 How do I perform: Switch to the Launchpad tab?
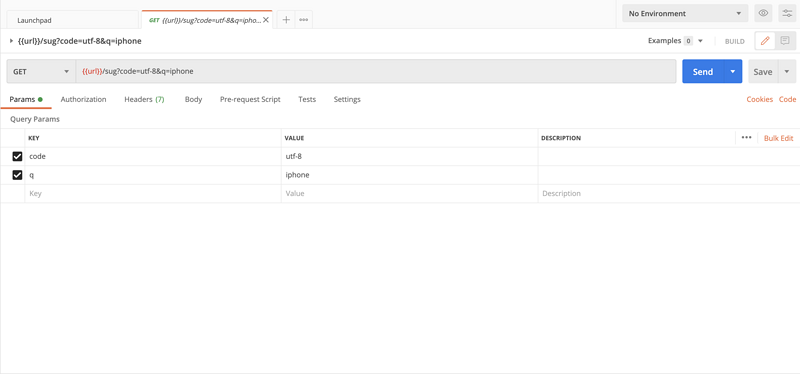[x=73, y=20]
